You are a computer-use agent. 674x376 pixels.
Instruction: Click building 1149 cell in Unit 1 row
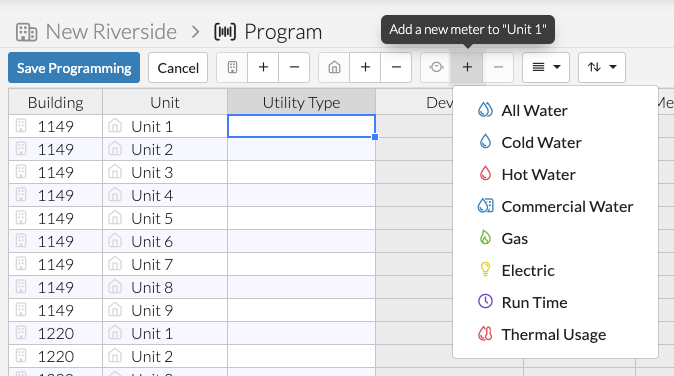click(x=55, y=126)
